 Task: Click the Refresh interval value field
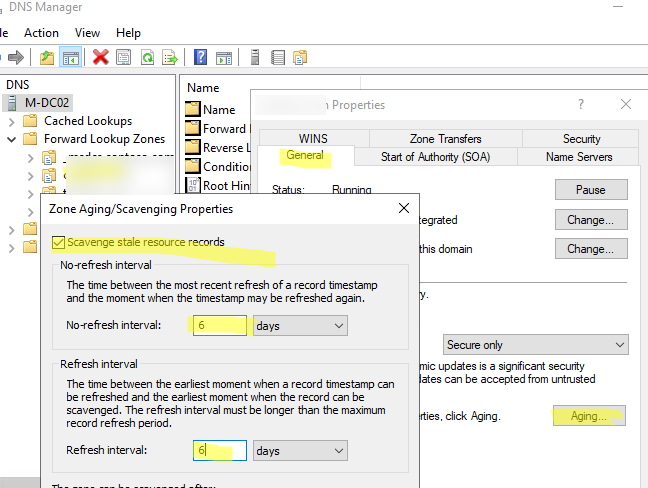coord(219,450)
